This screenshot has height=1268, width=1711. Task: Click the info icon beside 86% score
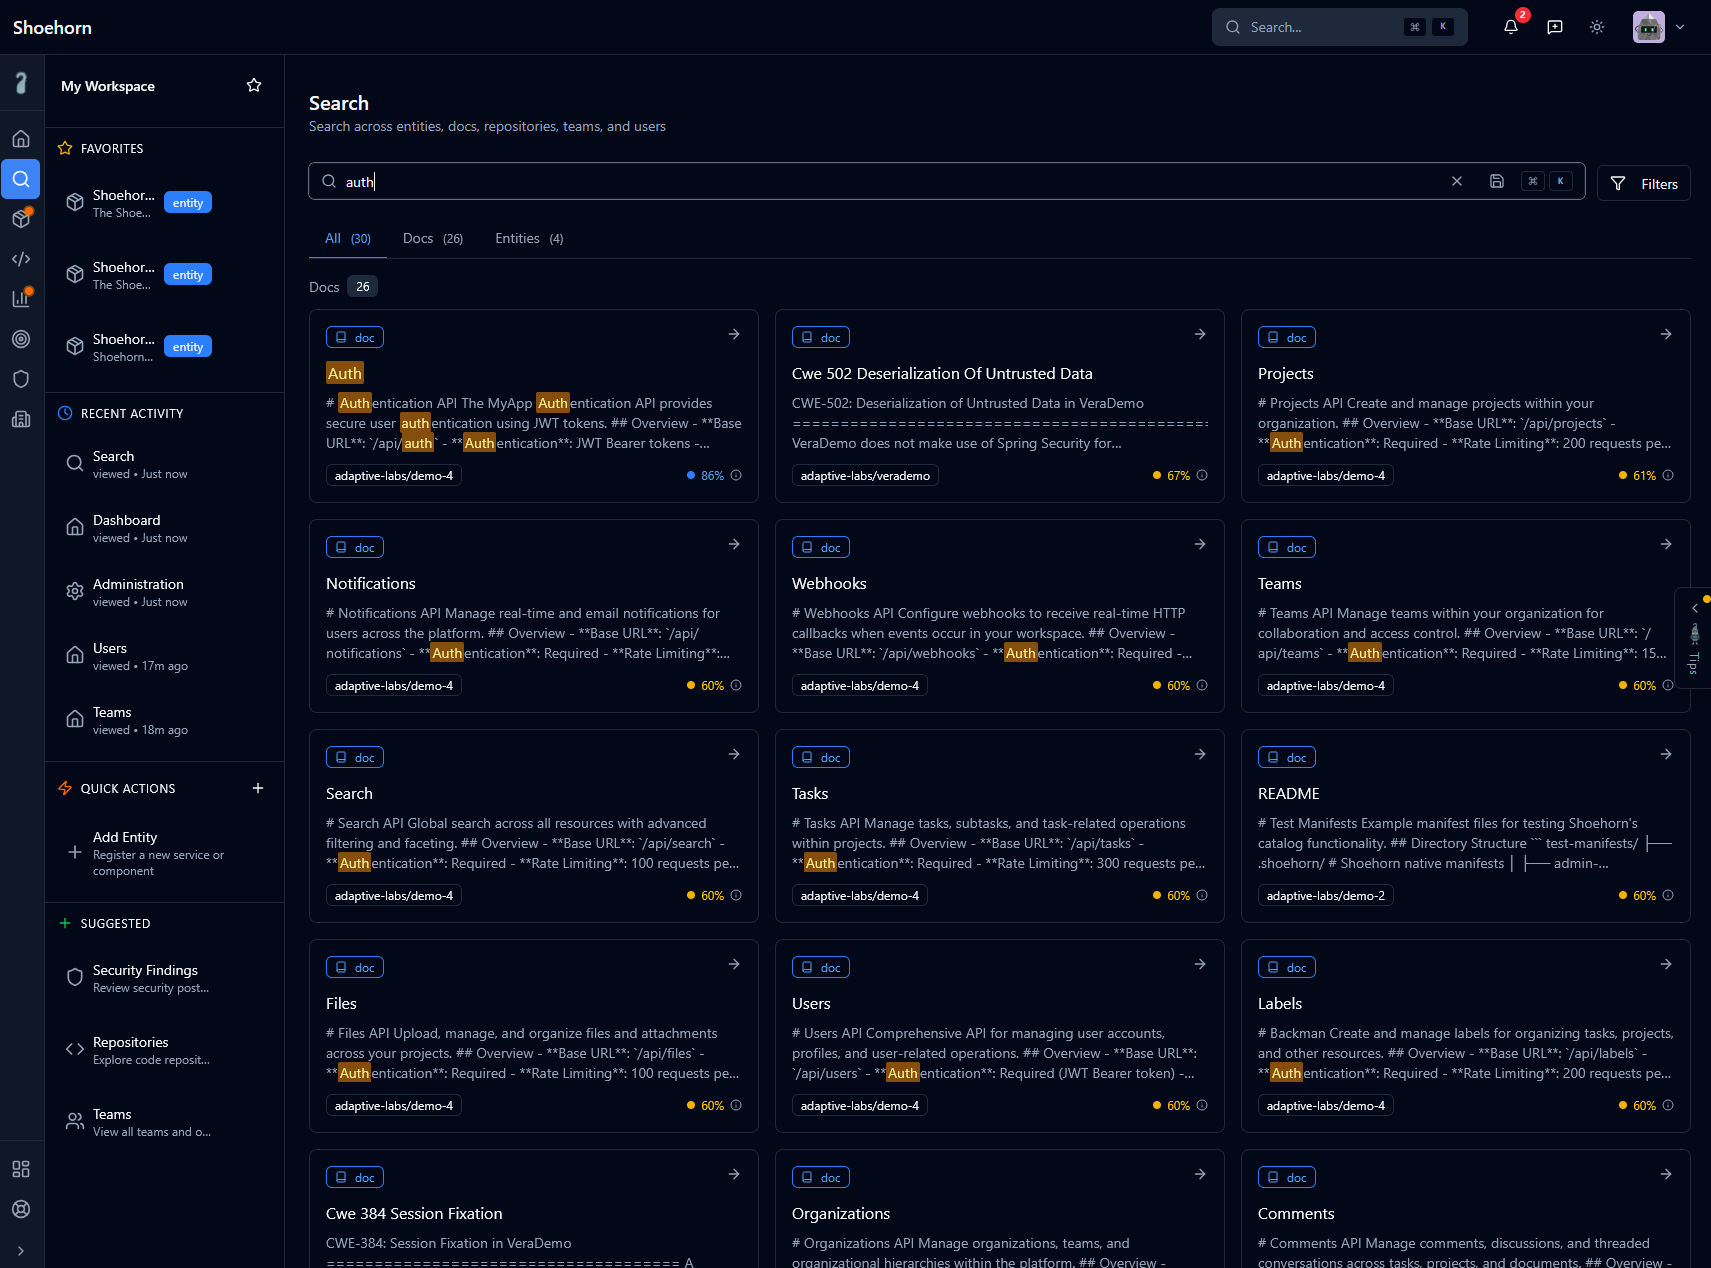[736, 475]
